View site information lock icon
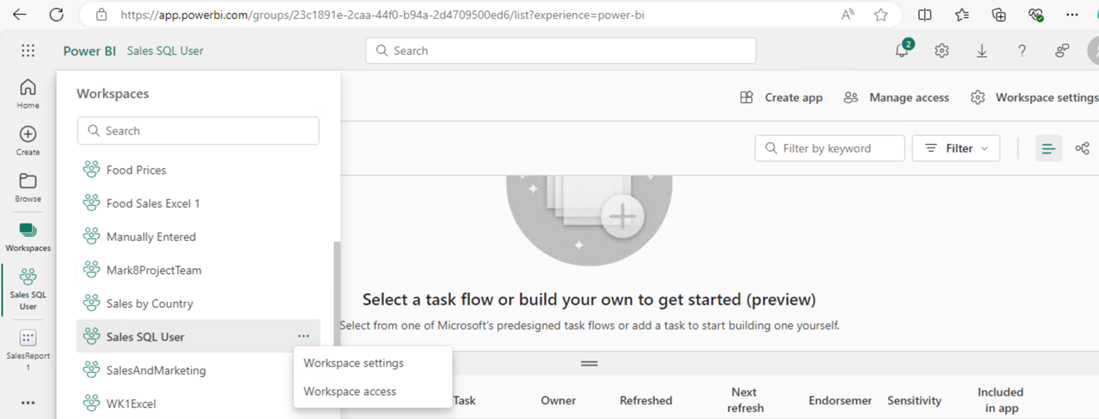The image size is (1099, 419). pos(102,14)
